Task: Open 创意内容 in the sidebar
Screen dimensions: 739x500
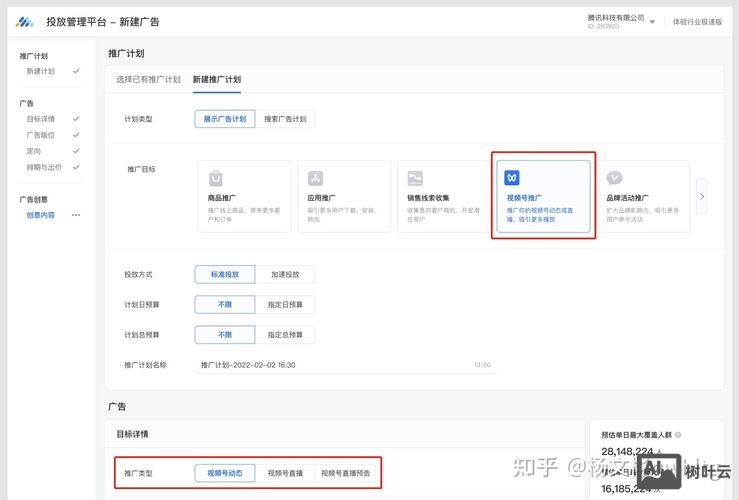Action: point(41,215)
